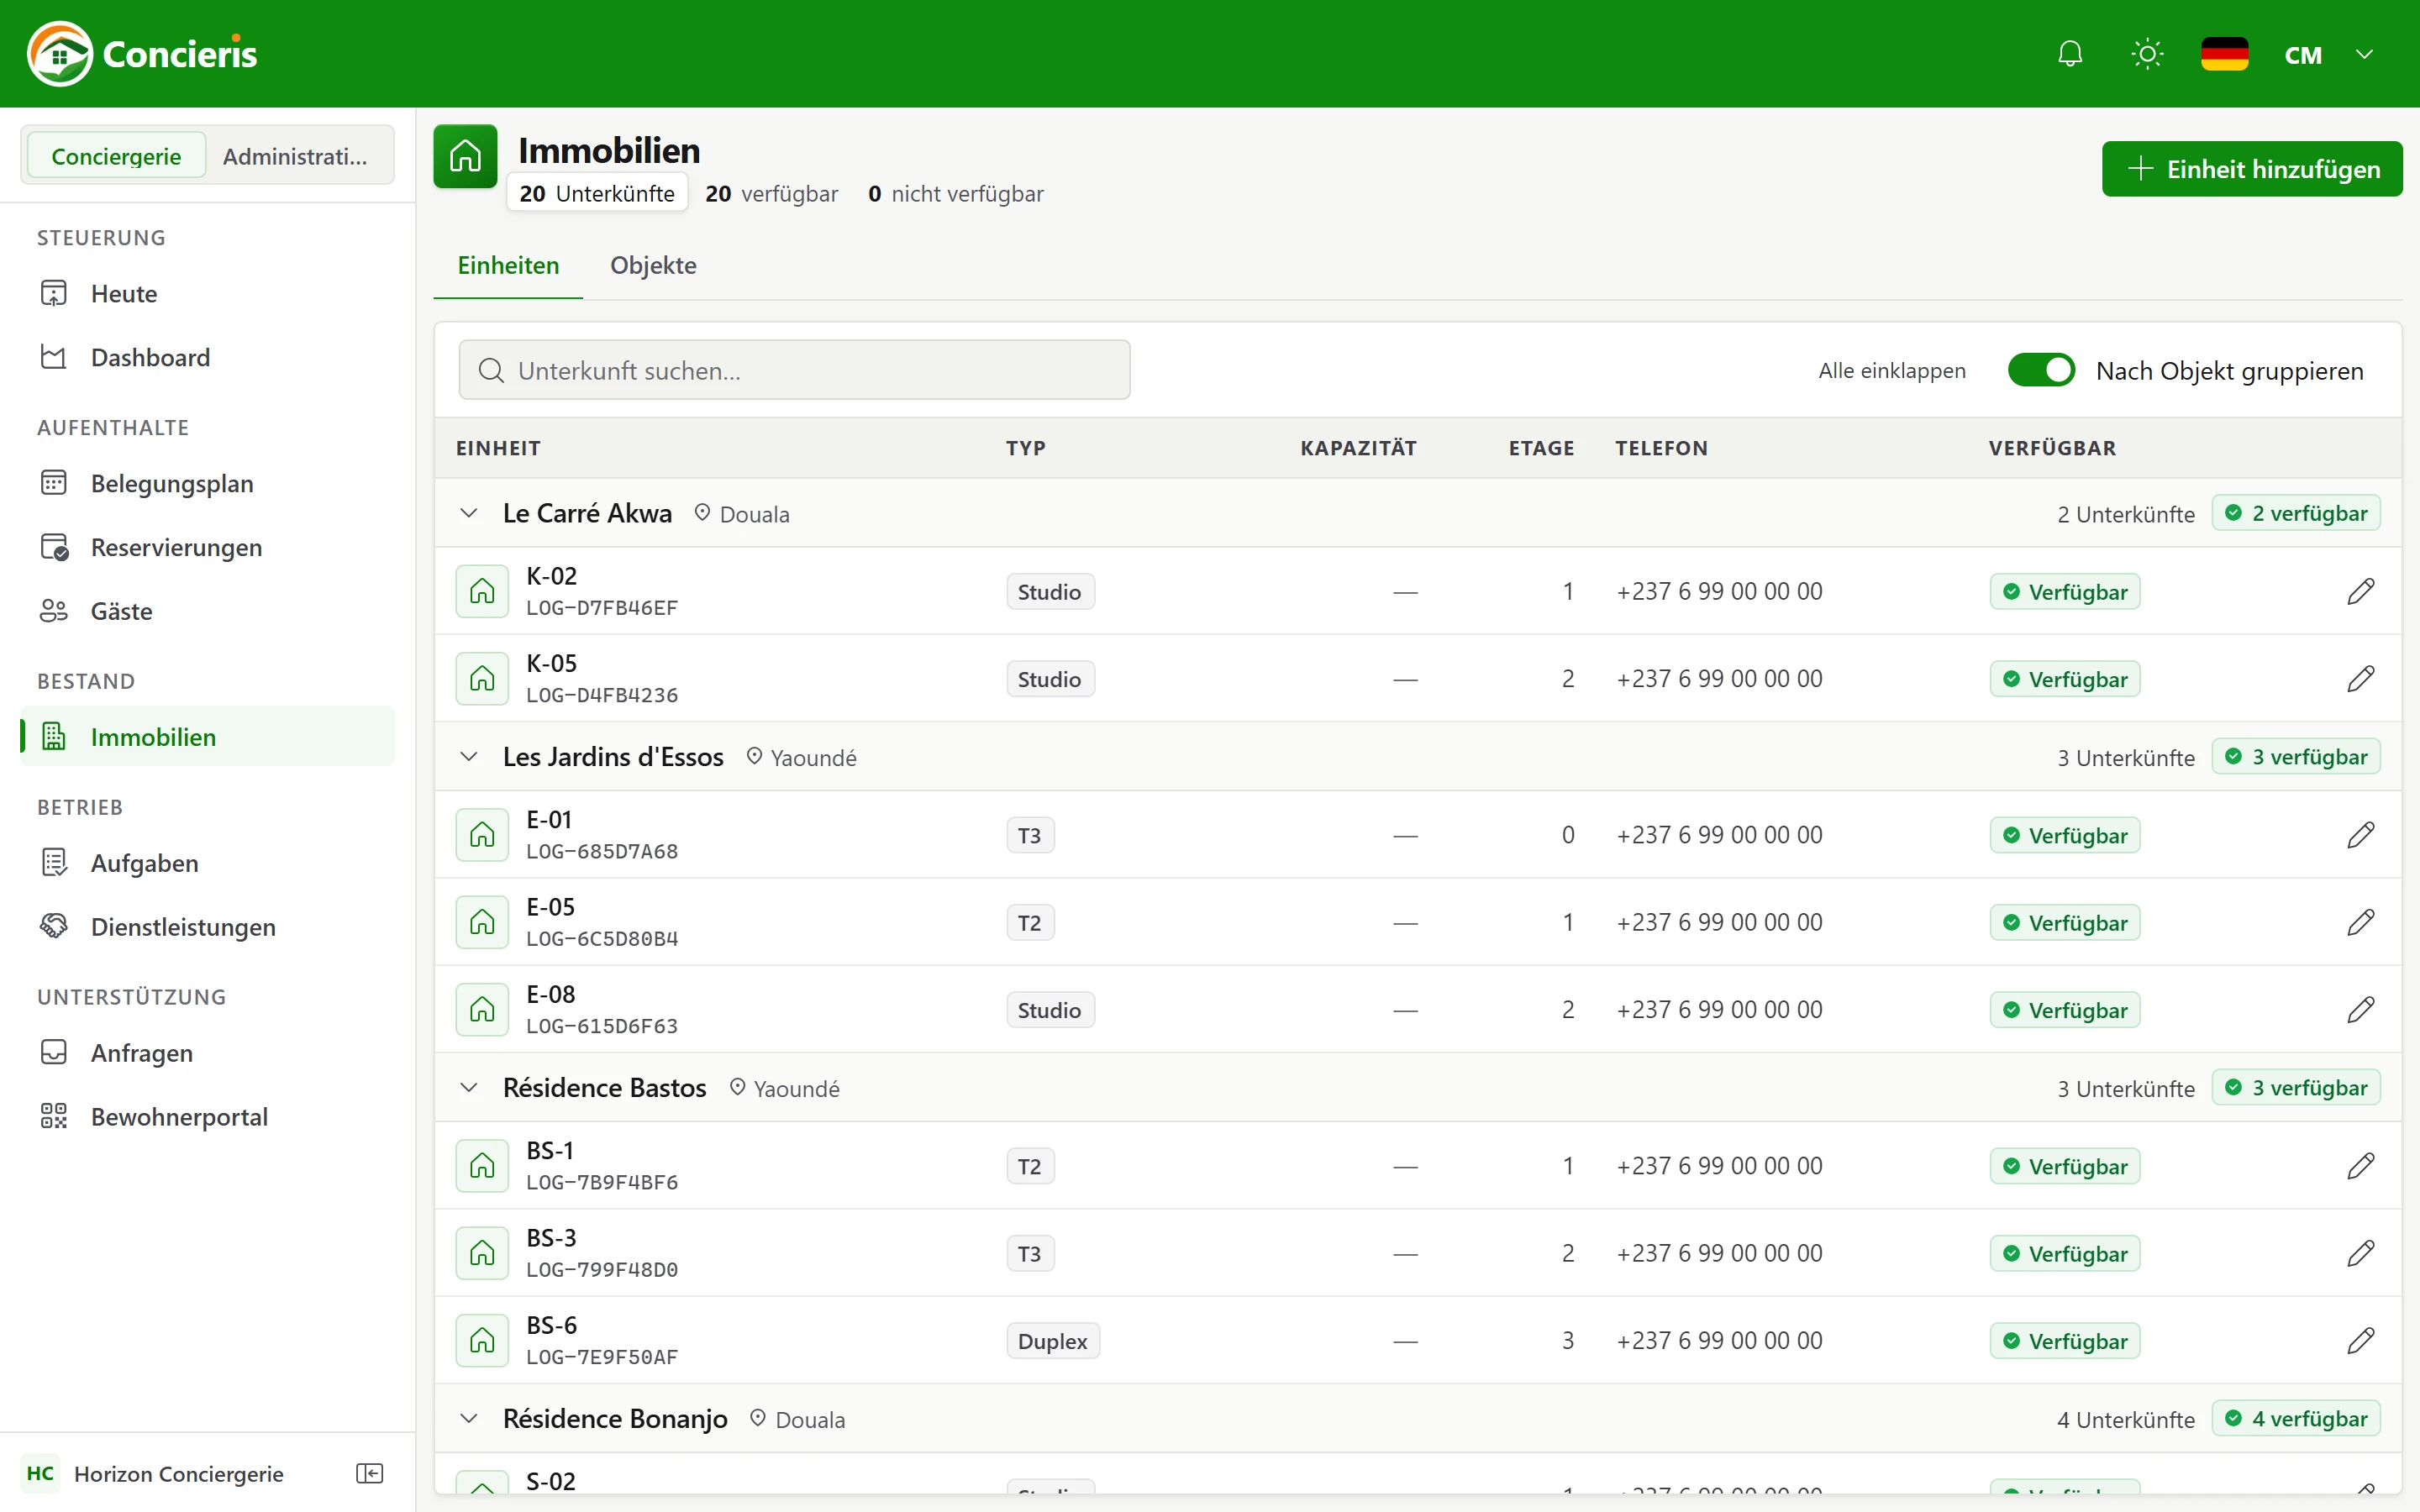Screen dimensions: 2420x1512
Task: Open Dashboard in the sidebar
Action: coord(207,357)
